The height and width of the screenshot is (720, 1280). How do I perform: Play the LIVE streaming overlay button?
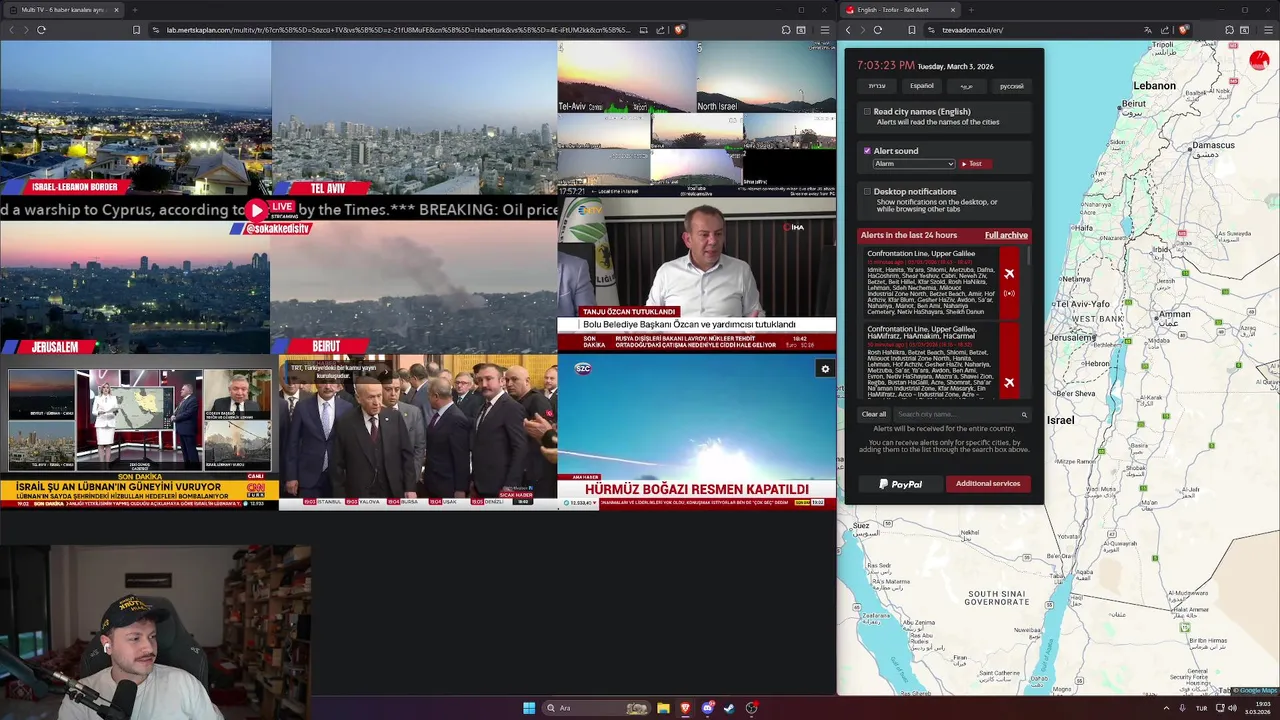point(258,210)
